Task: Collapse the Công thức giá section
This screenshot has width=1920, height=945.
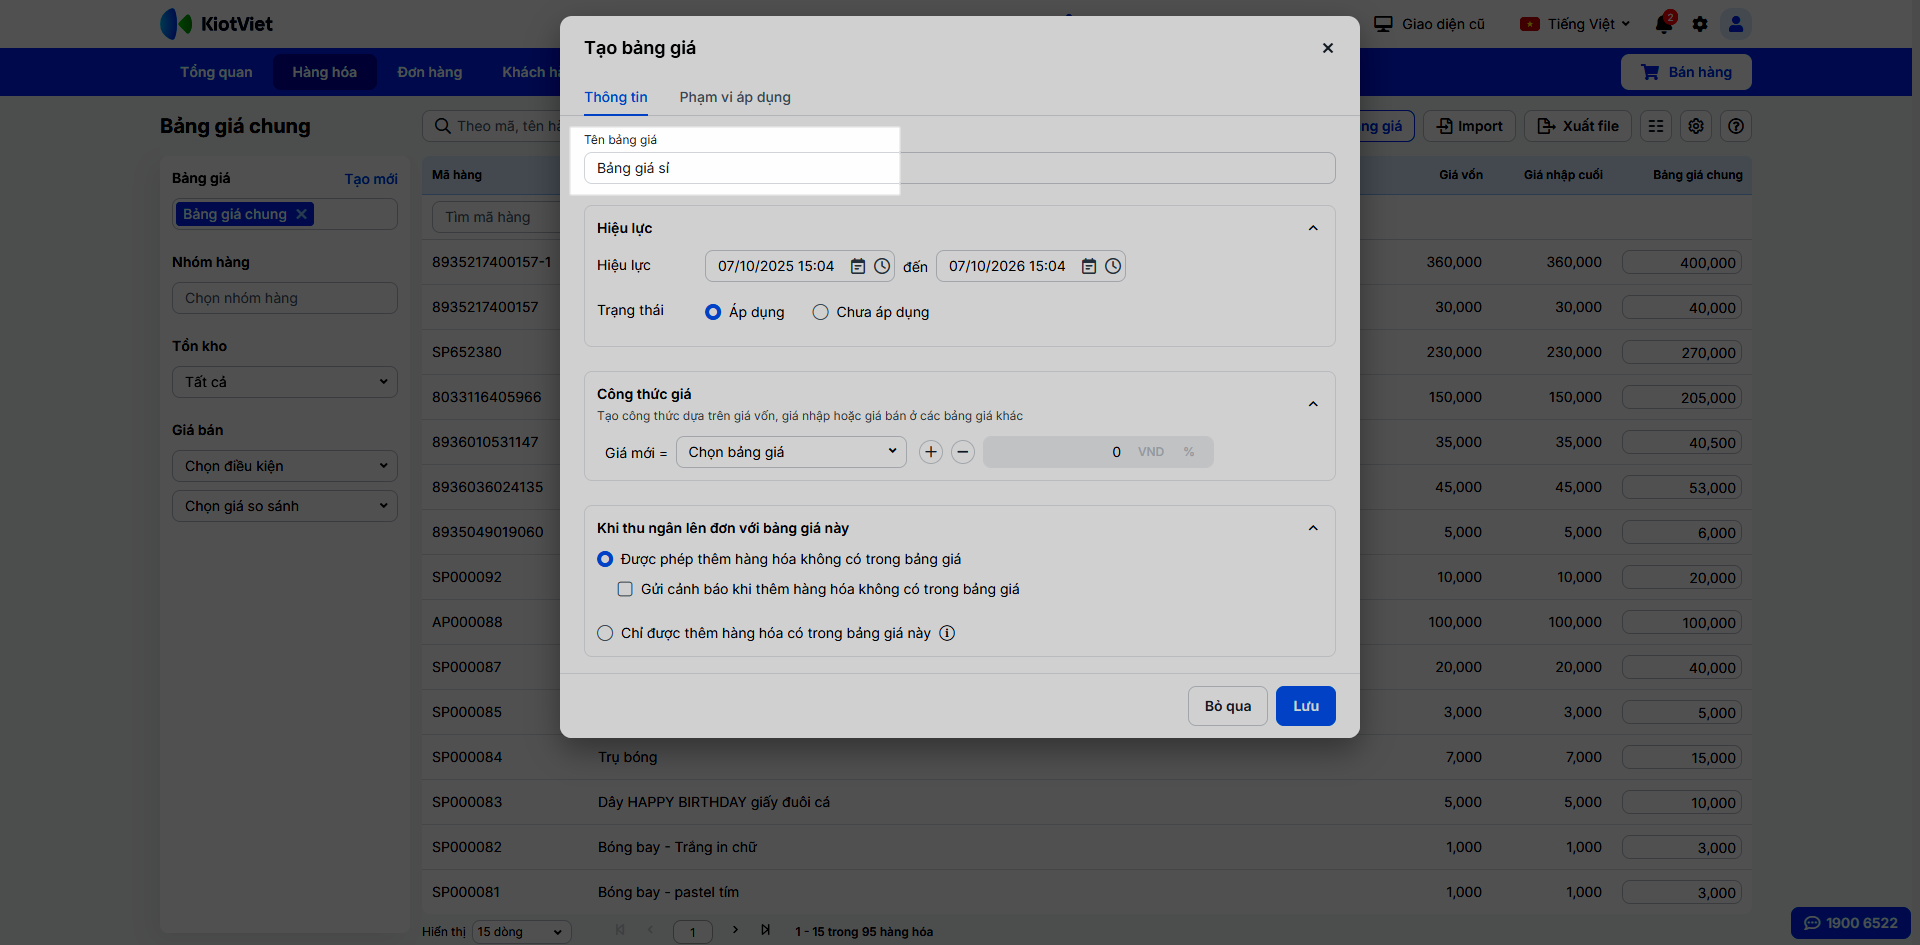Action: click(1313, 404)
